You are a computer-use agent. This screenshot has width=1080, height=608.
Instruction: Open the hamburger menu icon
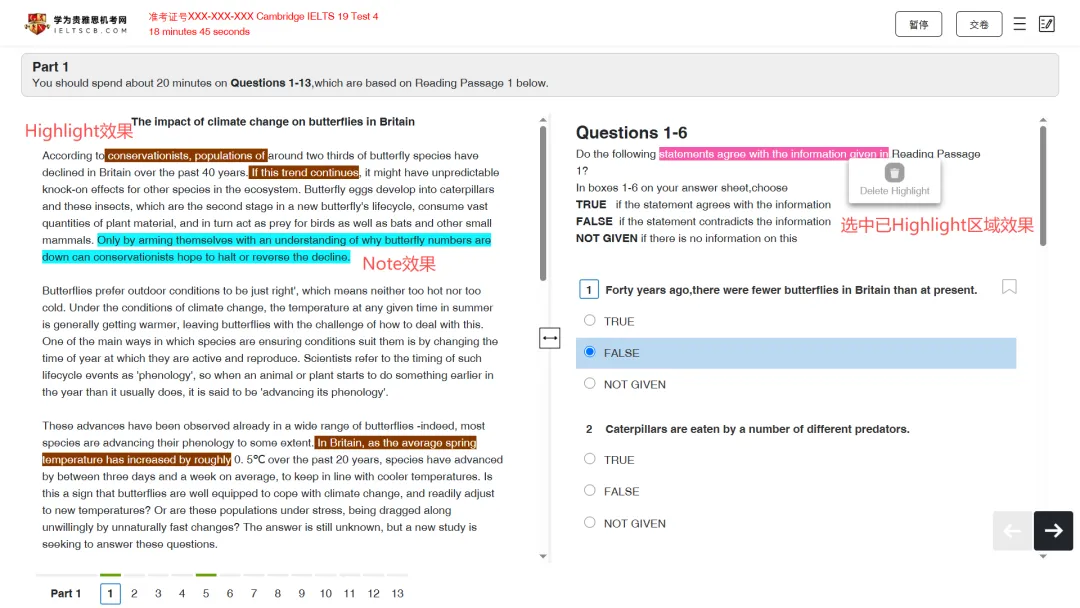tap(1019, 24)
